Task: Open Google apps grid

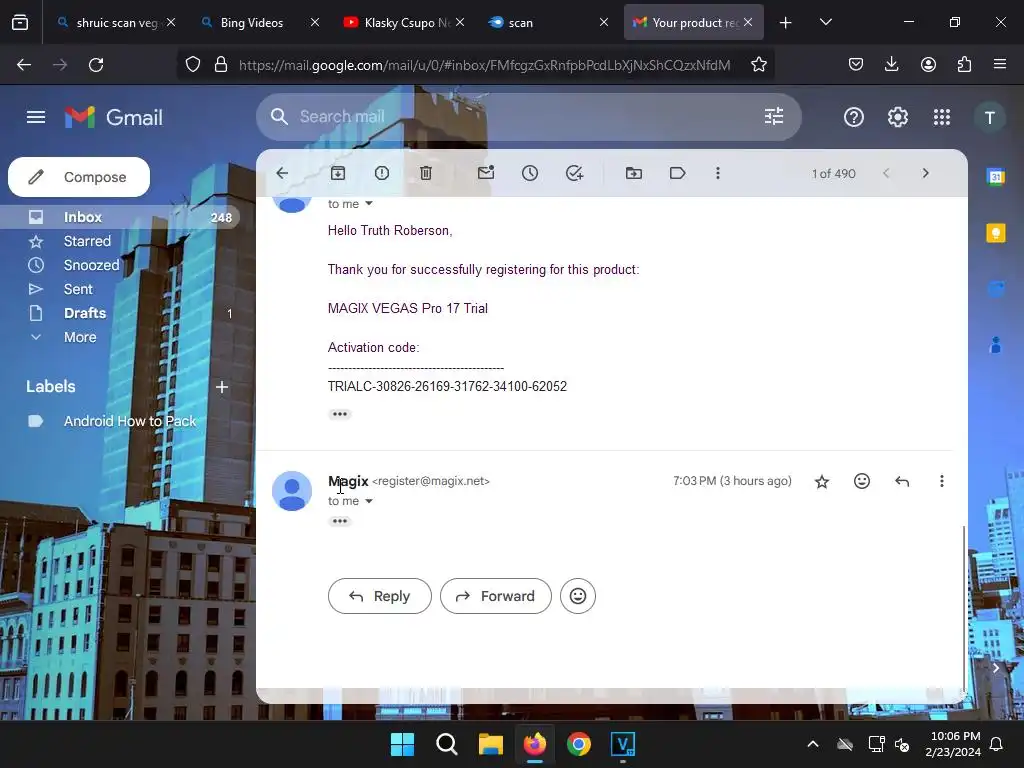Action: point(942,118)
